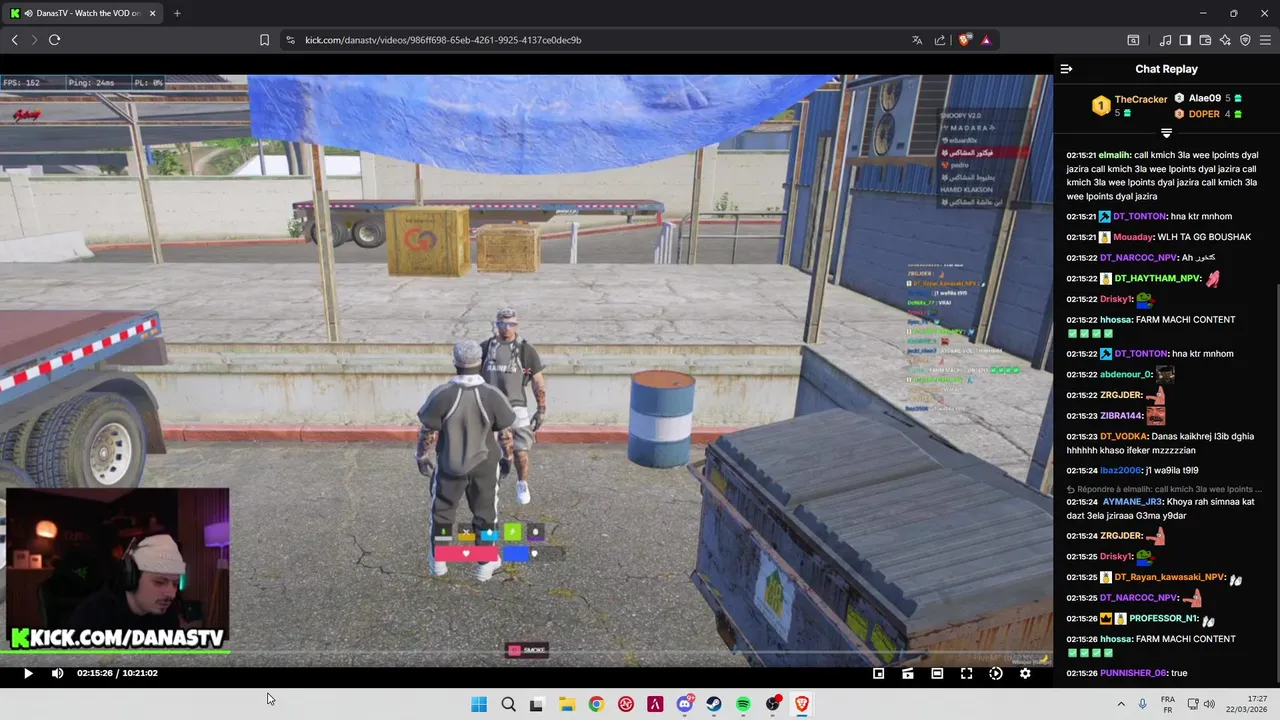Open playback speed control icon

[x=995, y=673]
